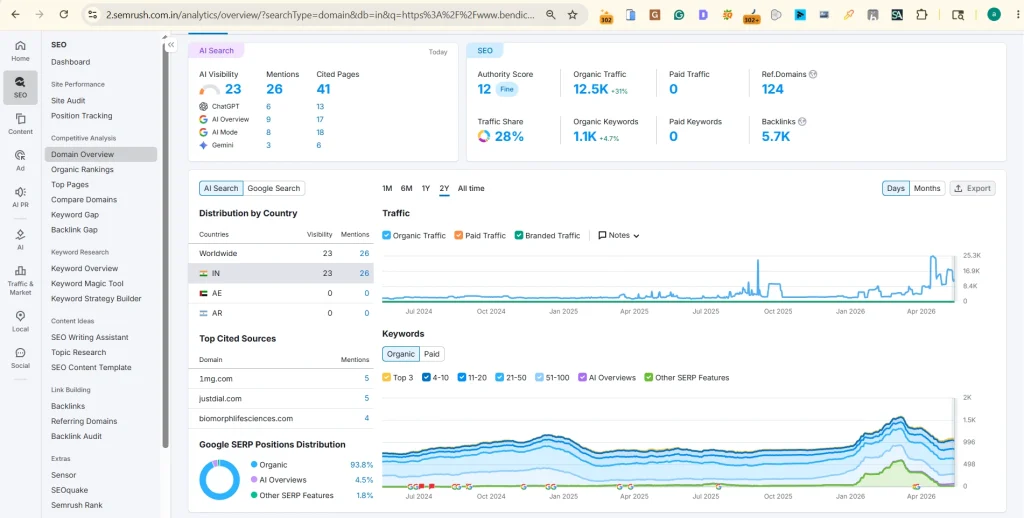
Task: Click the Organic legend color dot
Action: pos(254,465)
